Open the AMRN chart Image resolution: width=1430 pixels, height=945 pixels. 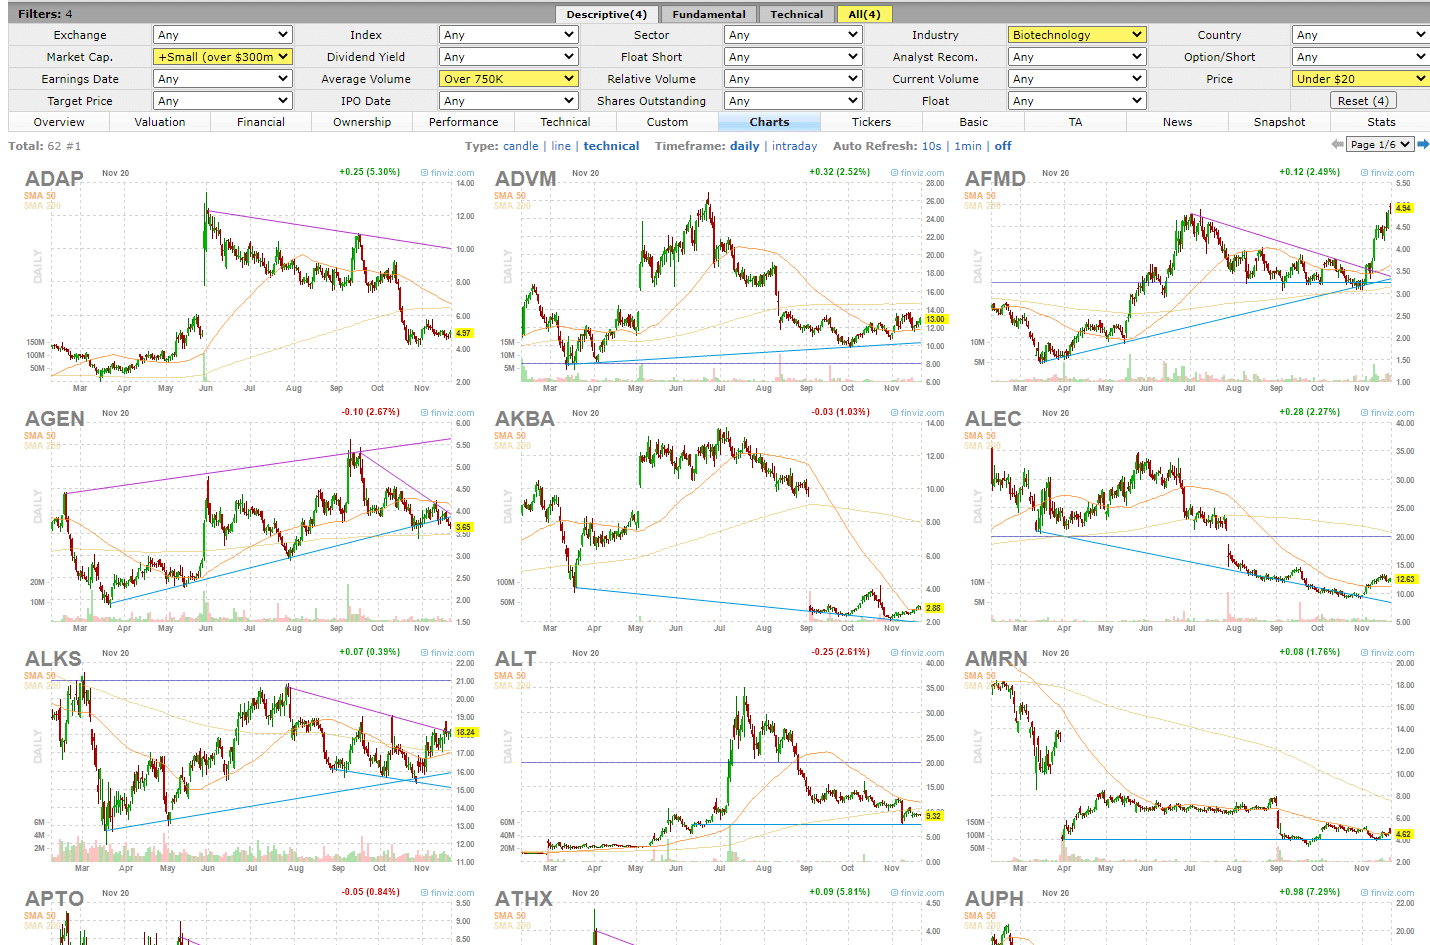click(x=1189, y=760)
